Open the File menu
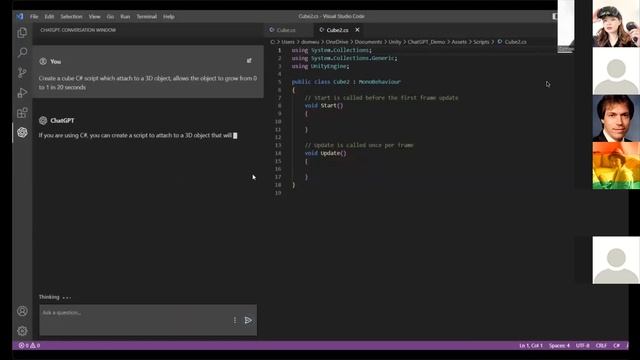The image size is (640, 360). (34, 17)
